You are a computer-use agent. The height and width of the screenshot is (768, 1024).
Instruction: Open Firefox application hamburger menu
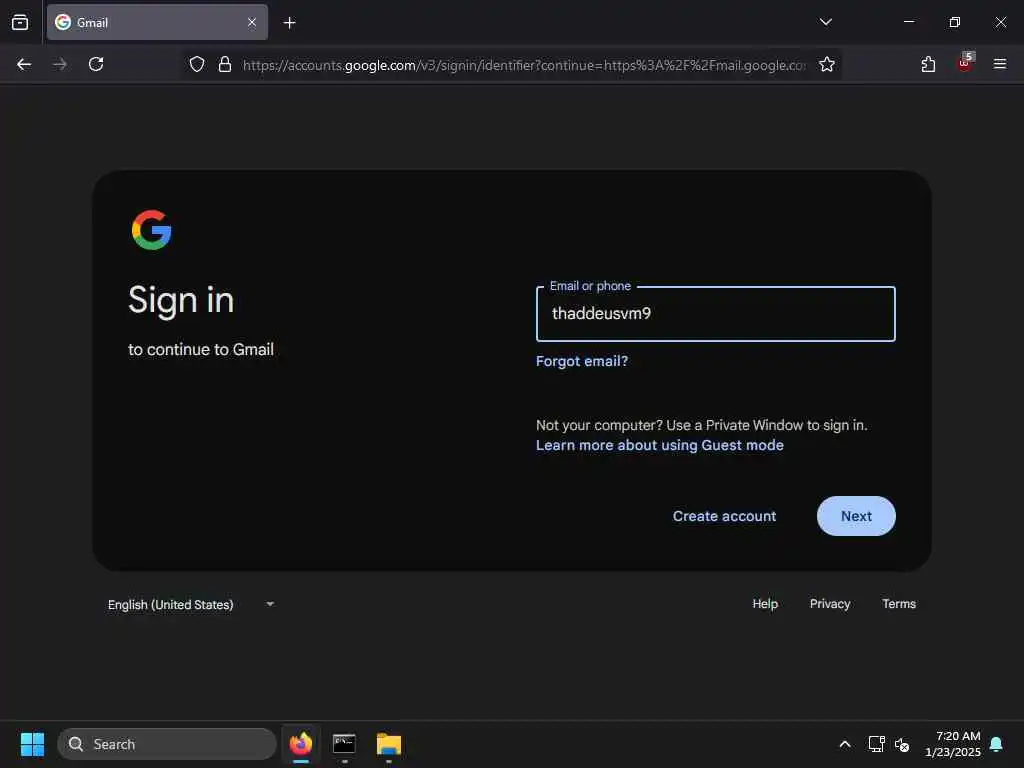[1000, 64]
